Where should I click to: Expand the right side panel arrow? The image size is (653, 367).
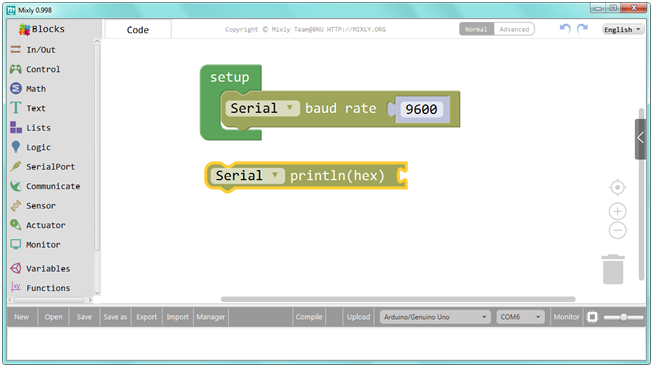[x=641, y=139]
